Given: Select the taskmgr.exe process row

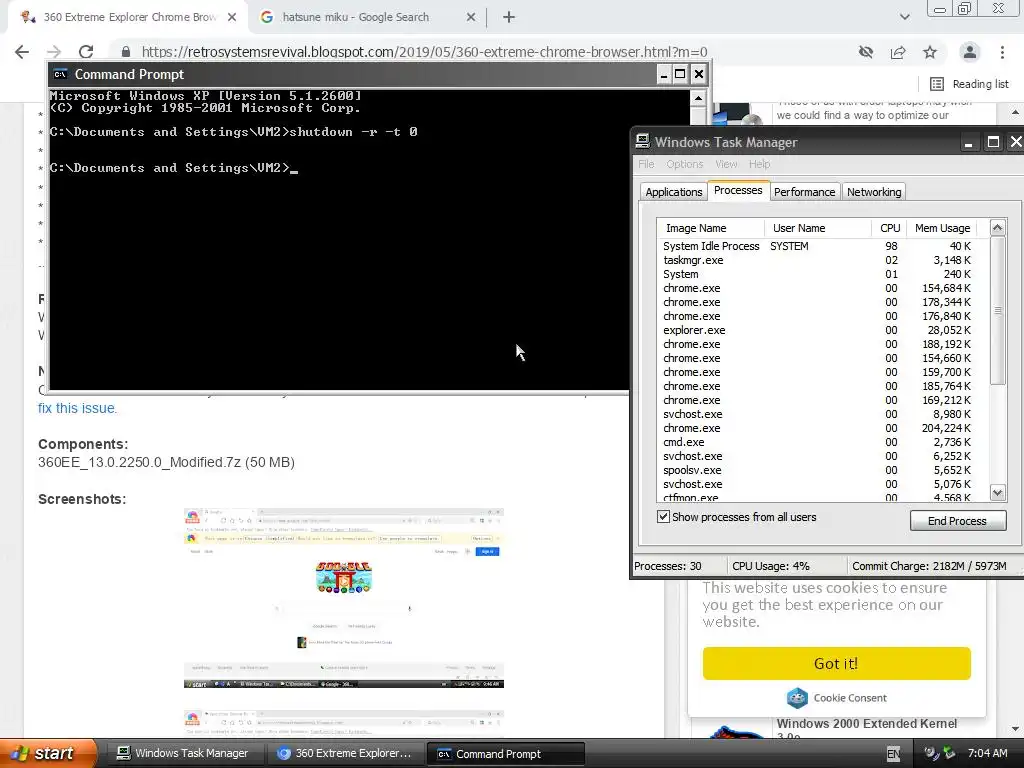Looking at the screenshot, I should click(817, 260).
